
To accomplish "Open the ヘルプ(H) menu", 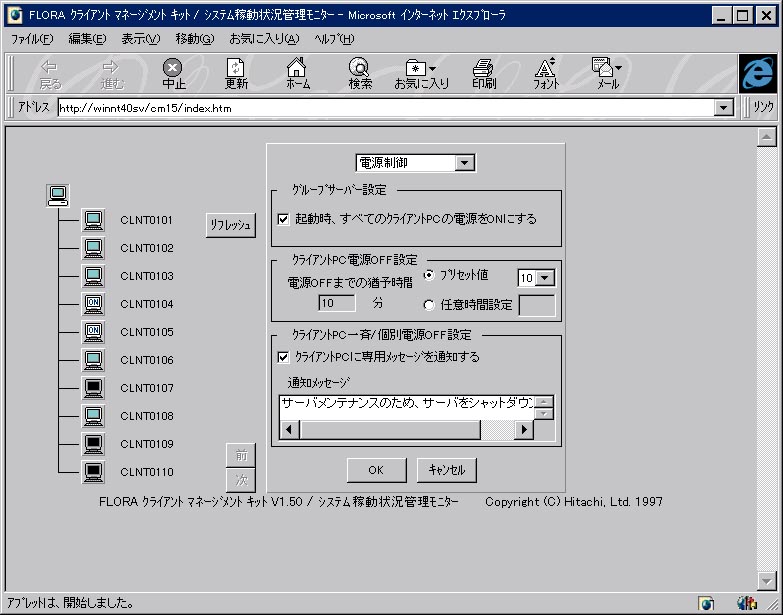I will coord(334,39).
